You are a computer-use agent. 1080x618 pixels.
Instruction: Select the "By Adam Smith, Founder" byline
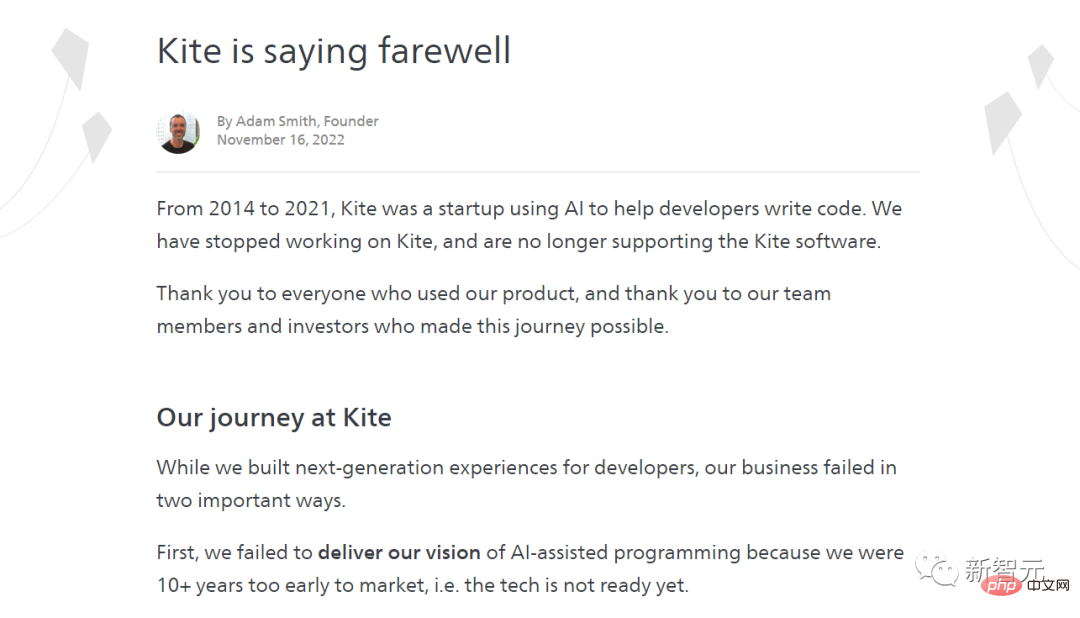(298, 121)
